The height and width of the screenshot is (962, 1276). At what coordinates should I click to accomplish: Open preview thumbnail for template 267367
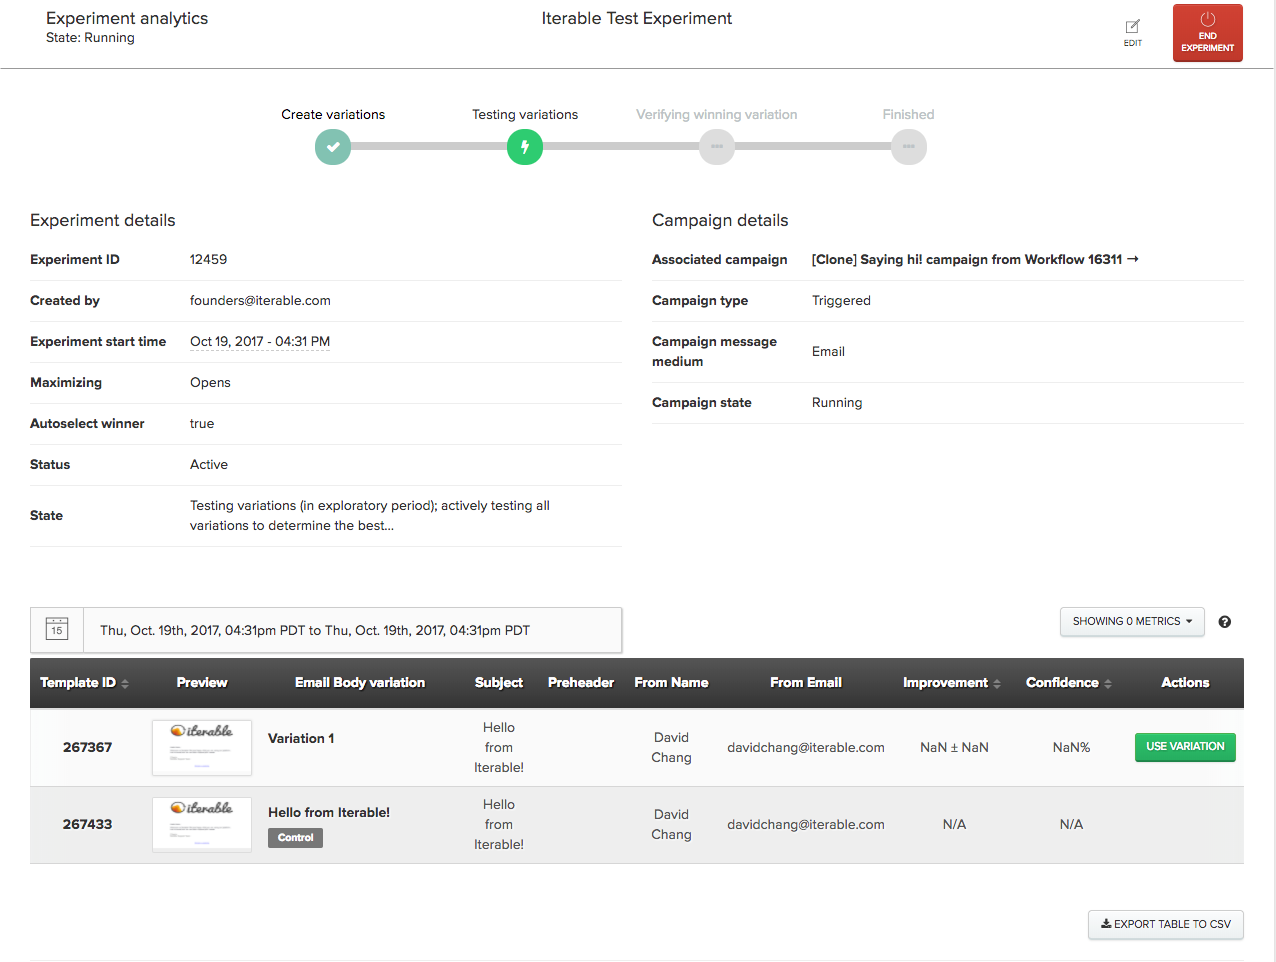[202, 747]
